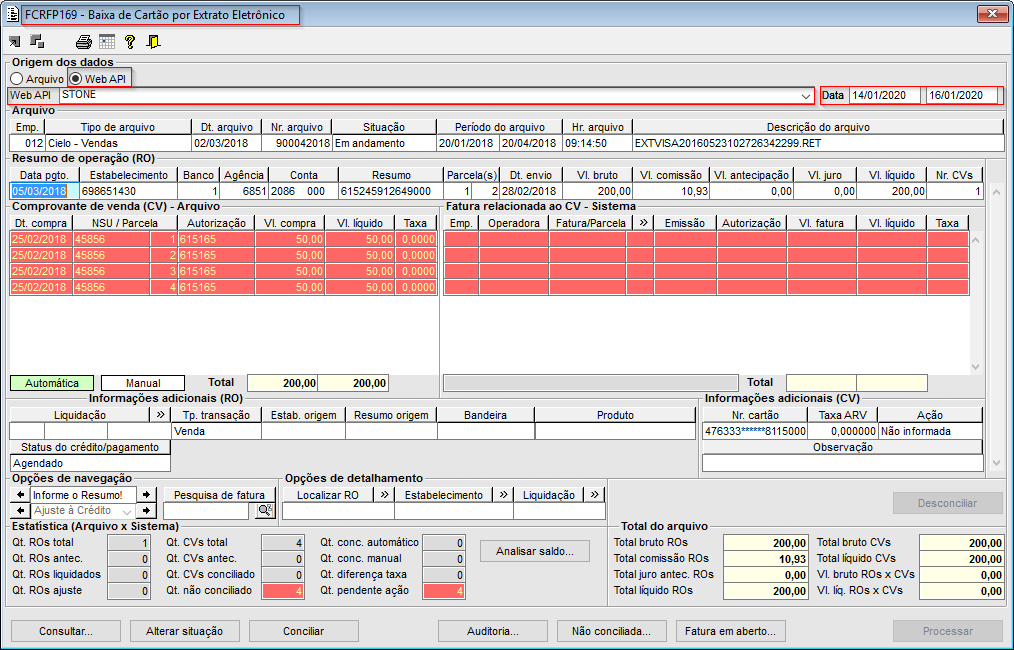Viewport: 1014px width, 650px height.
Task: Open the Ajuste à Crédito dropdown
Action: pyautogui.click(x=127, y=512)
